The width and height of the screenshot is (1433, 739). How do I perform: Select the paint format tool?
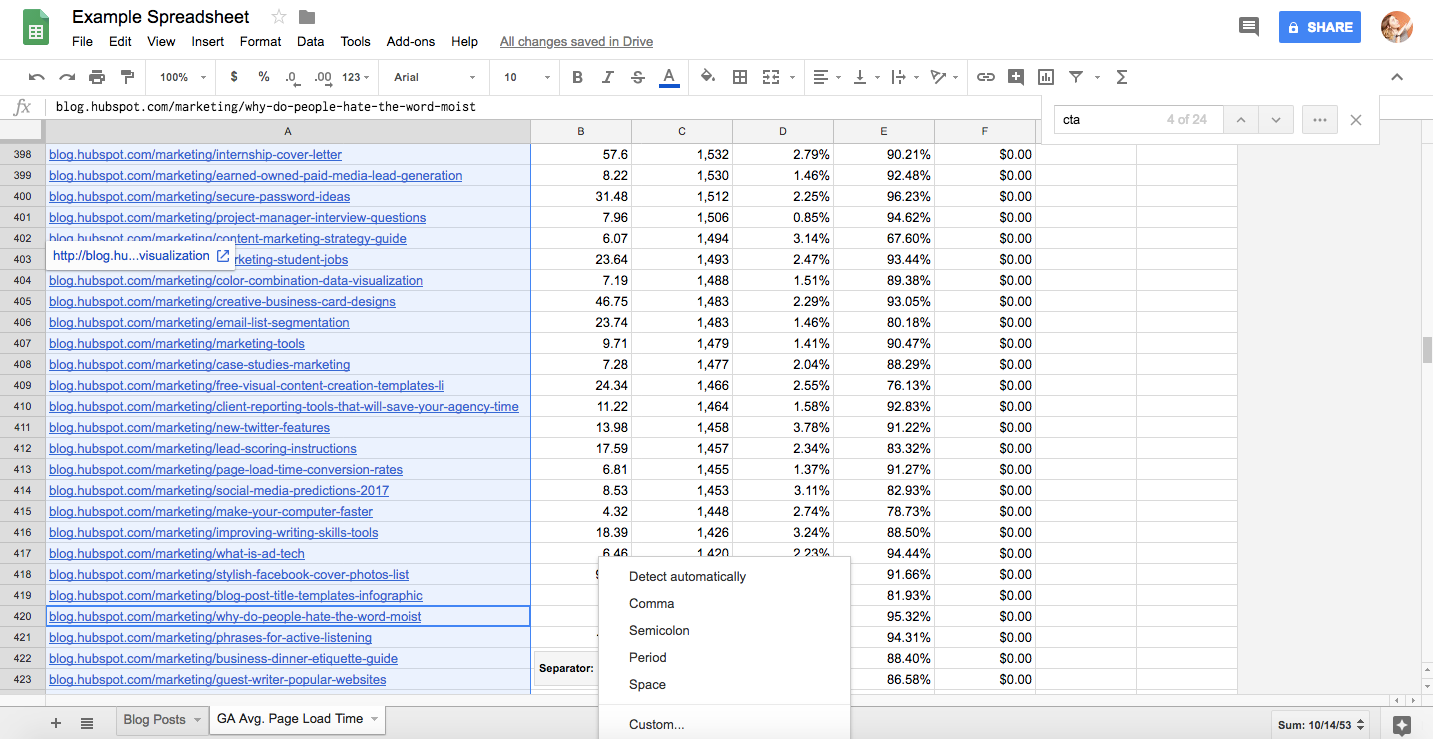pos(127,77)
